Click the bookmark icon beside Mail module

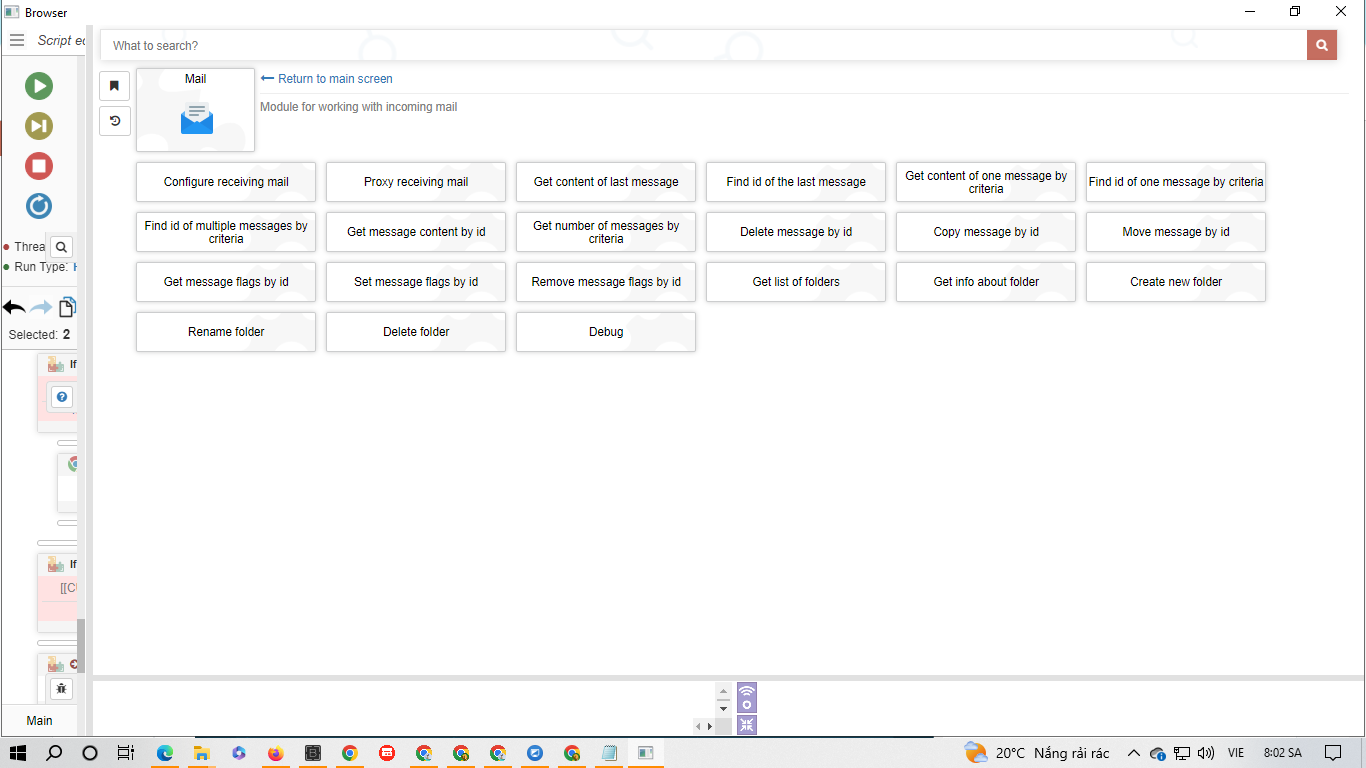click(x=115, y=86)
